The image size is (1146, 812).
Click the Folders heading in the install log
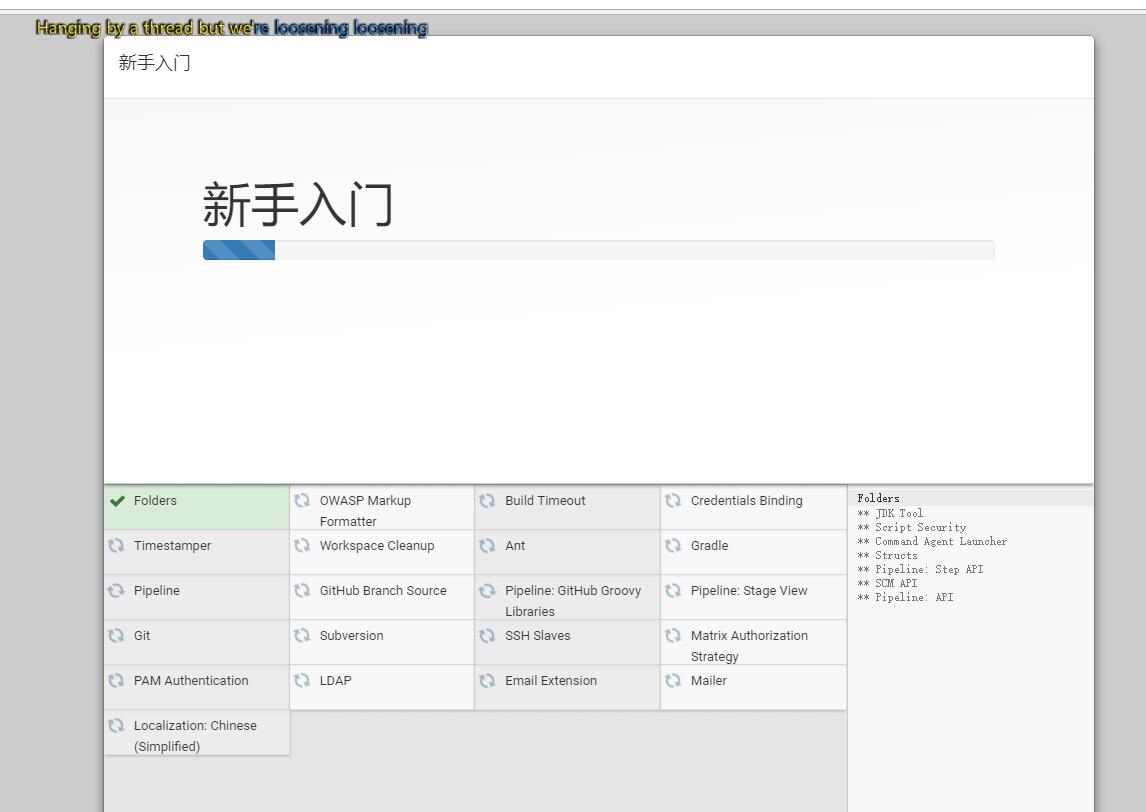point(879,498)
